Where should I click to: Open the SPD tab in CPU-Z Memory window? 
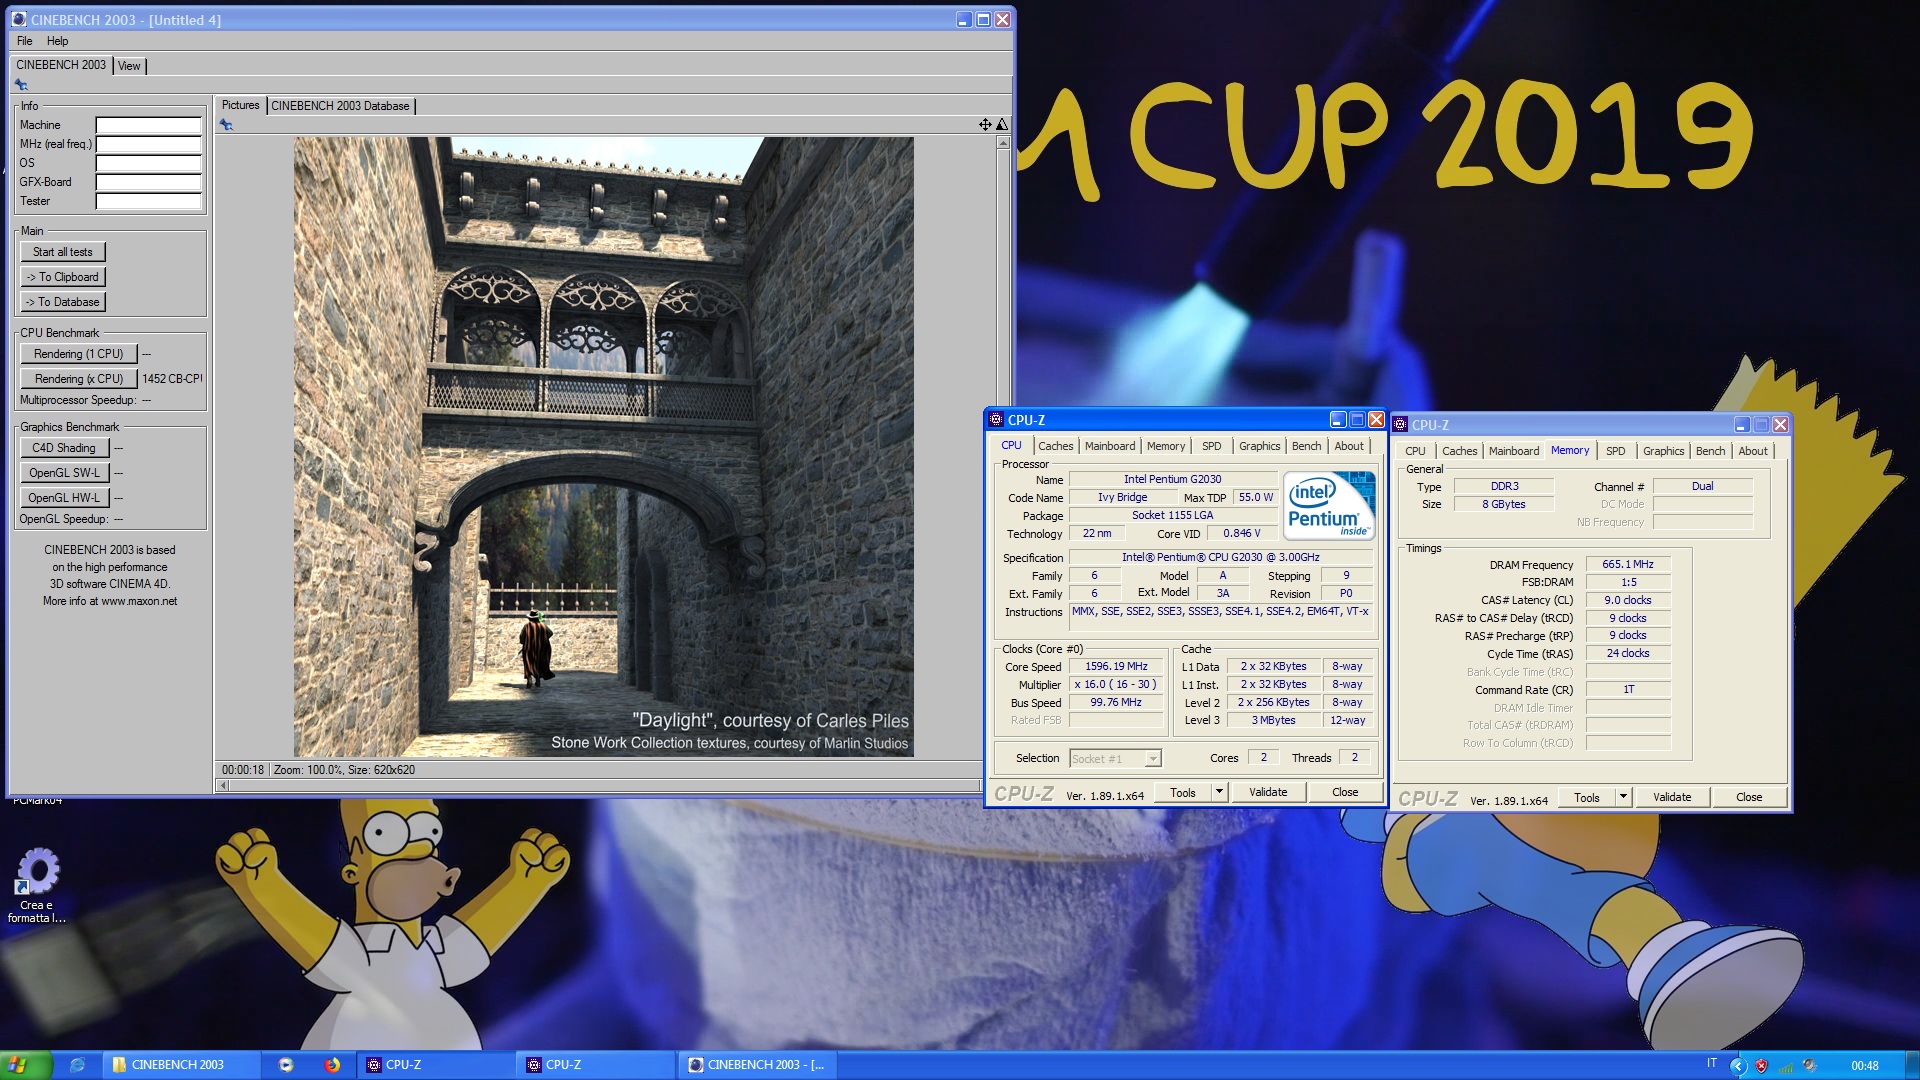1616,452
